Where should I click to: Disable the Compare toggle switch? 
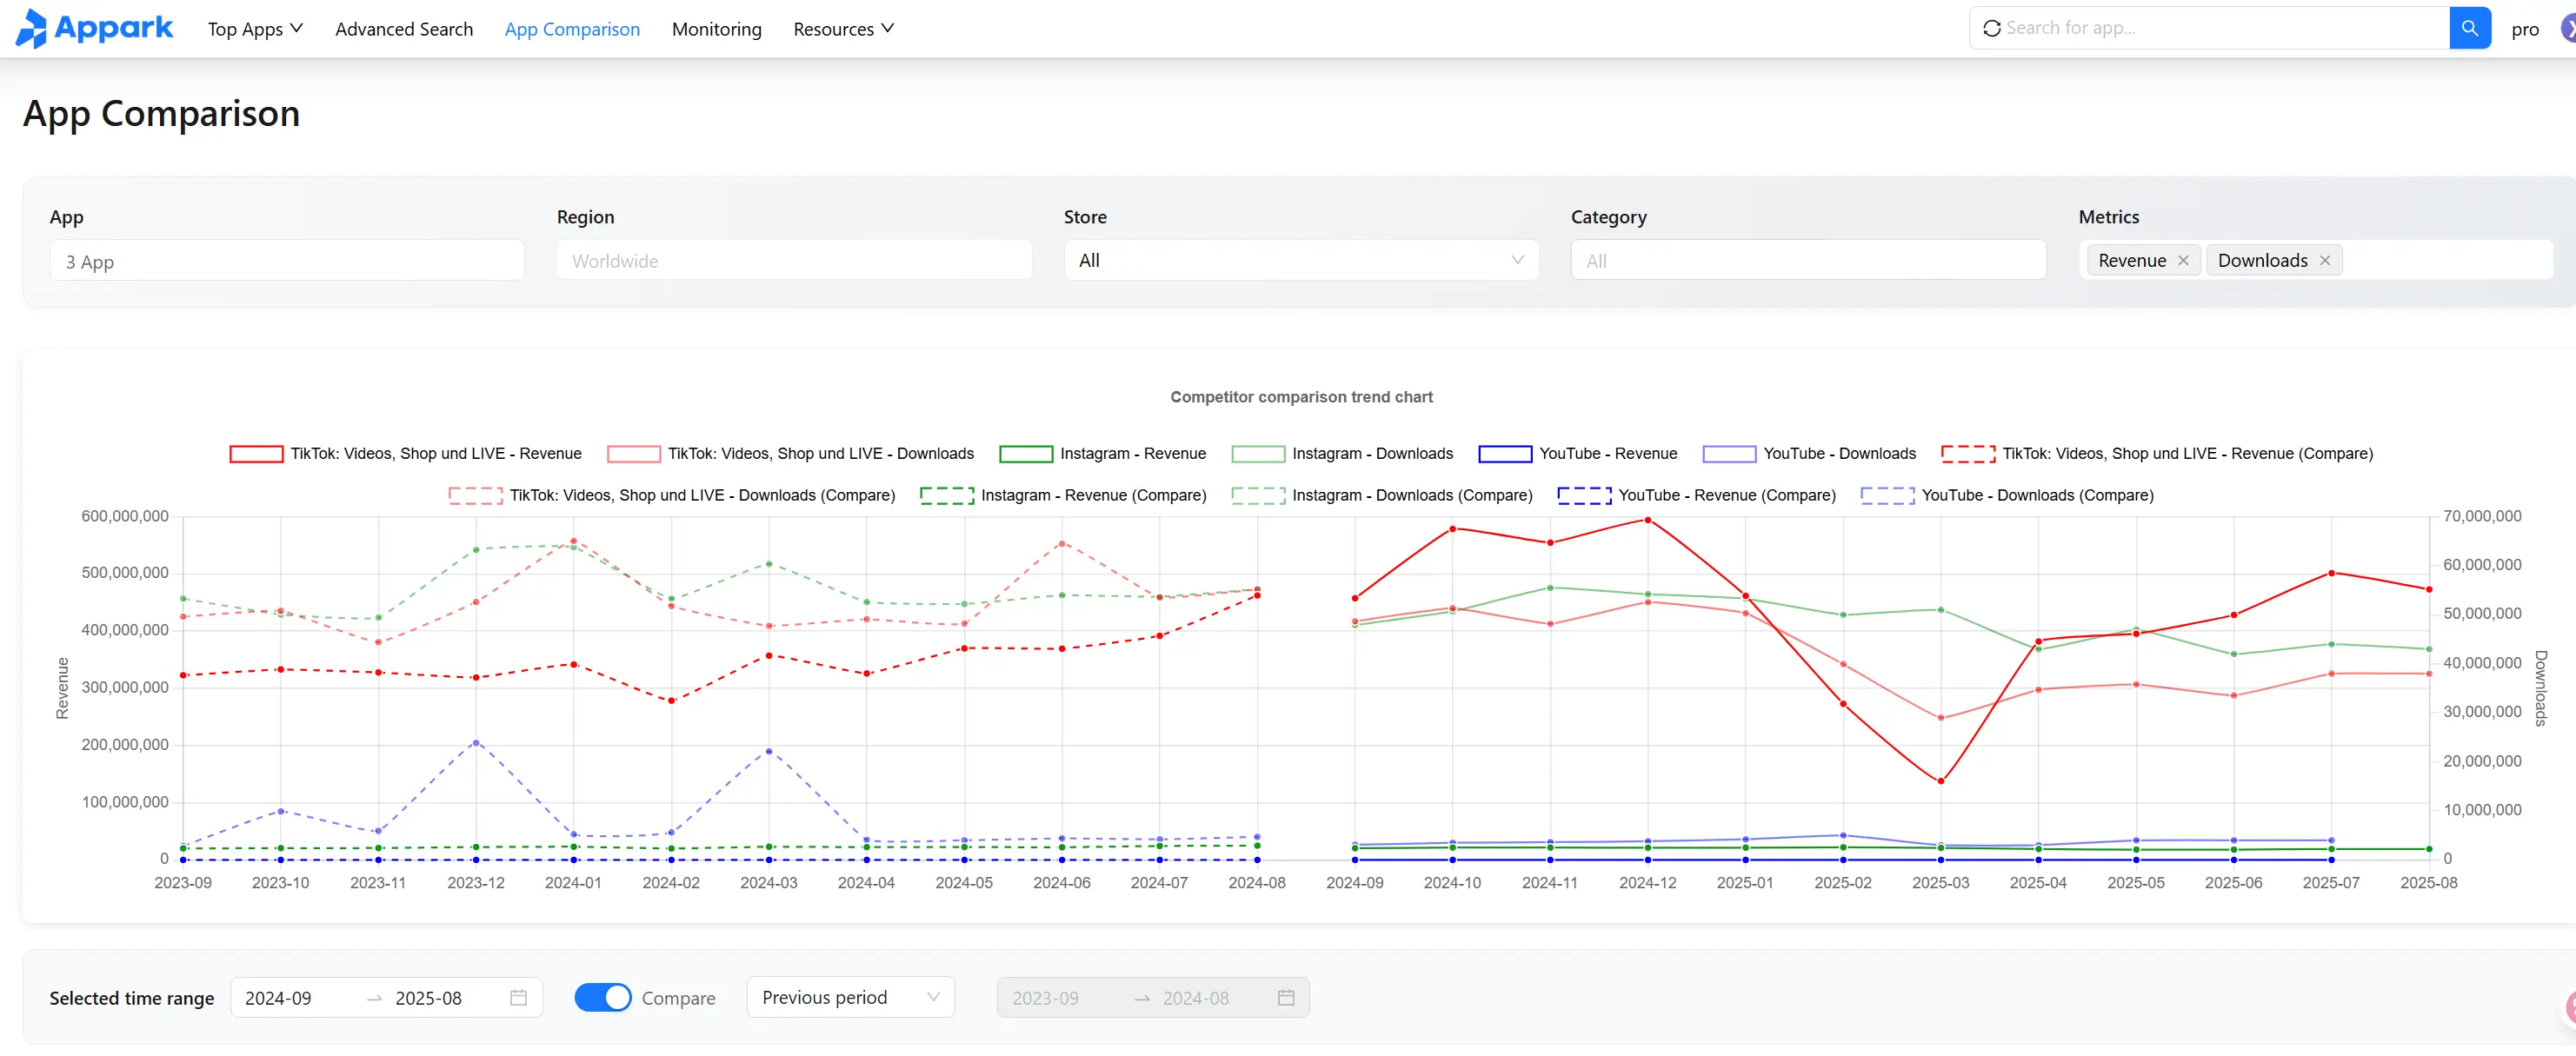pos(602,997)
